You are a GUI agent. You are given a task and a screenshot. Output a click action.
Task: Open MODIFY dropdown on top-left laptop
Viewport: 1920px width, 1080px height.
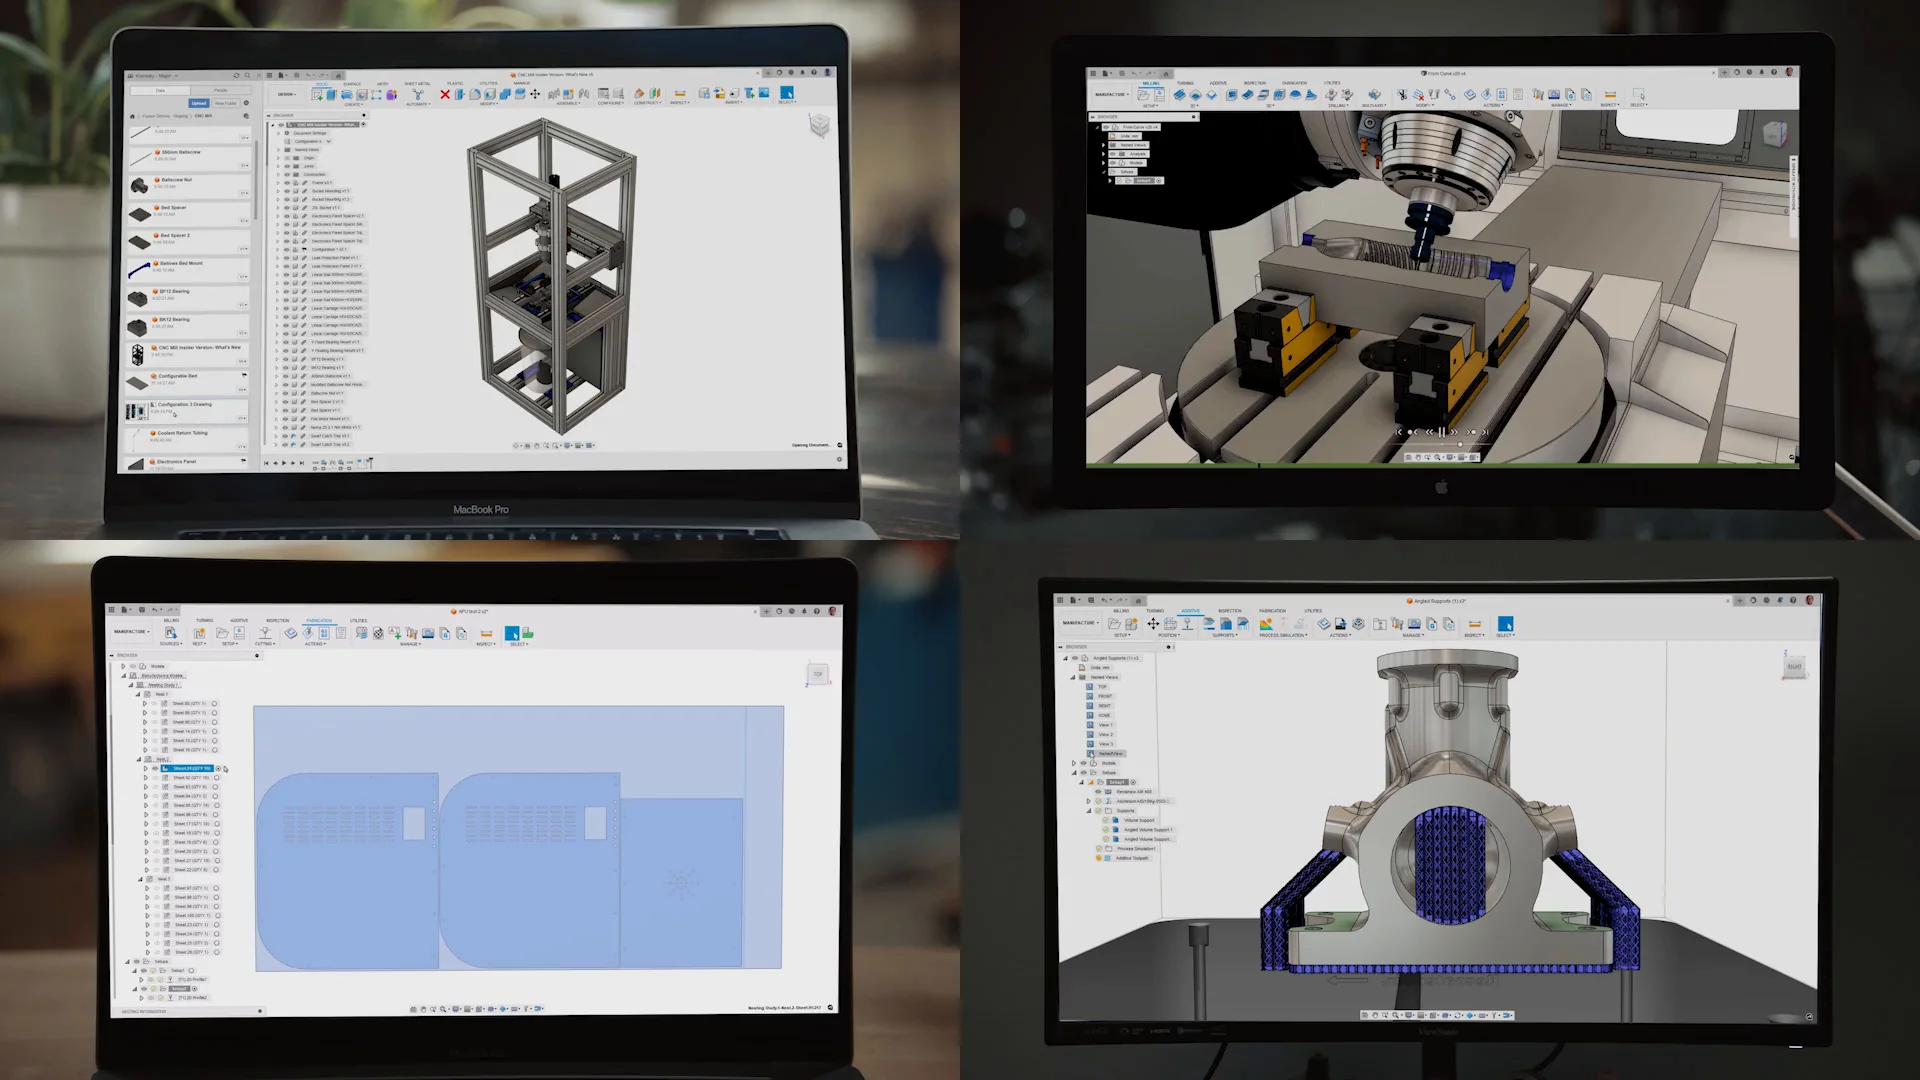[489, 104]
